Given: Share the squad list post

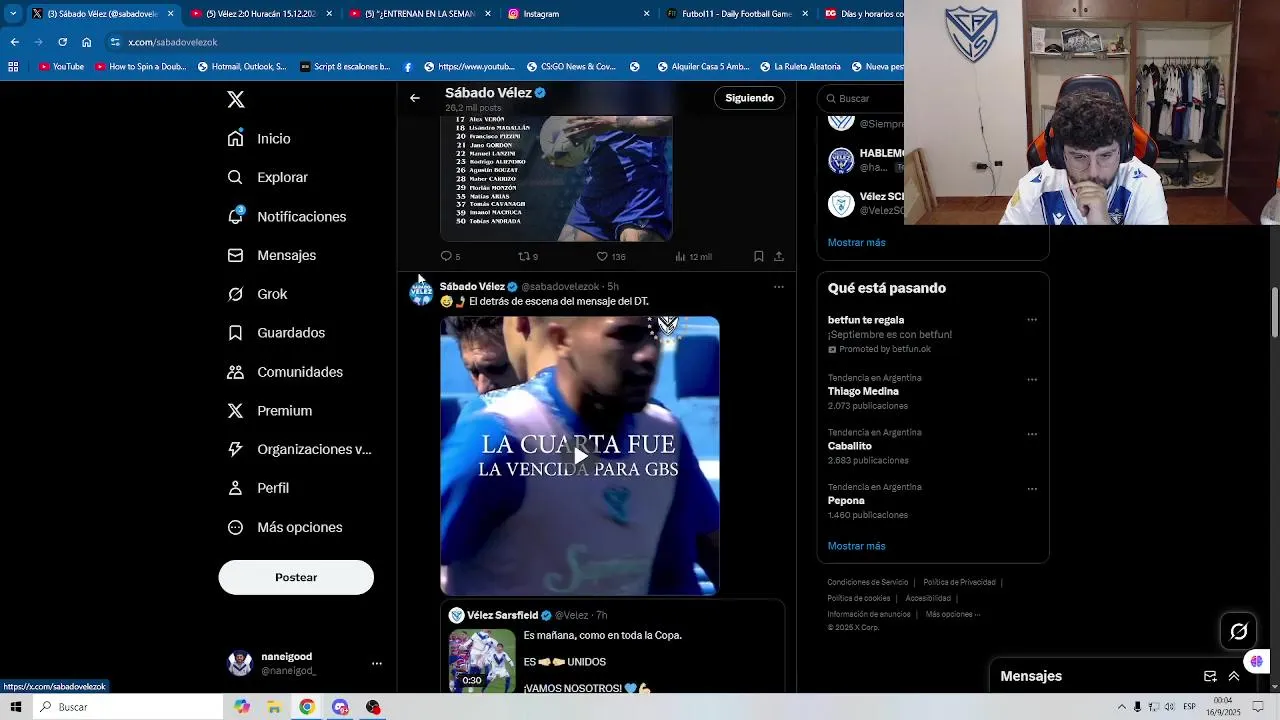Looking at the screenshot, I should point(779,257).
